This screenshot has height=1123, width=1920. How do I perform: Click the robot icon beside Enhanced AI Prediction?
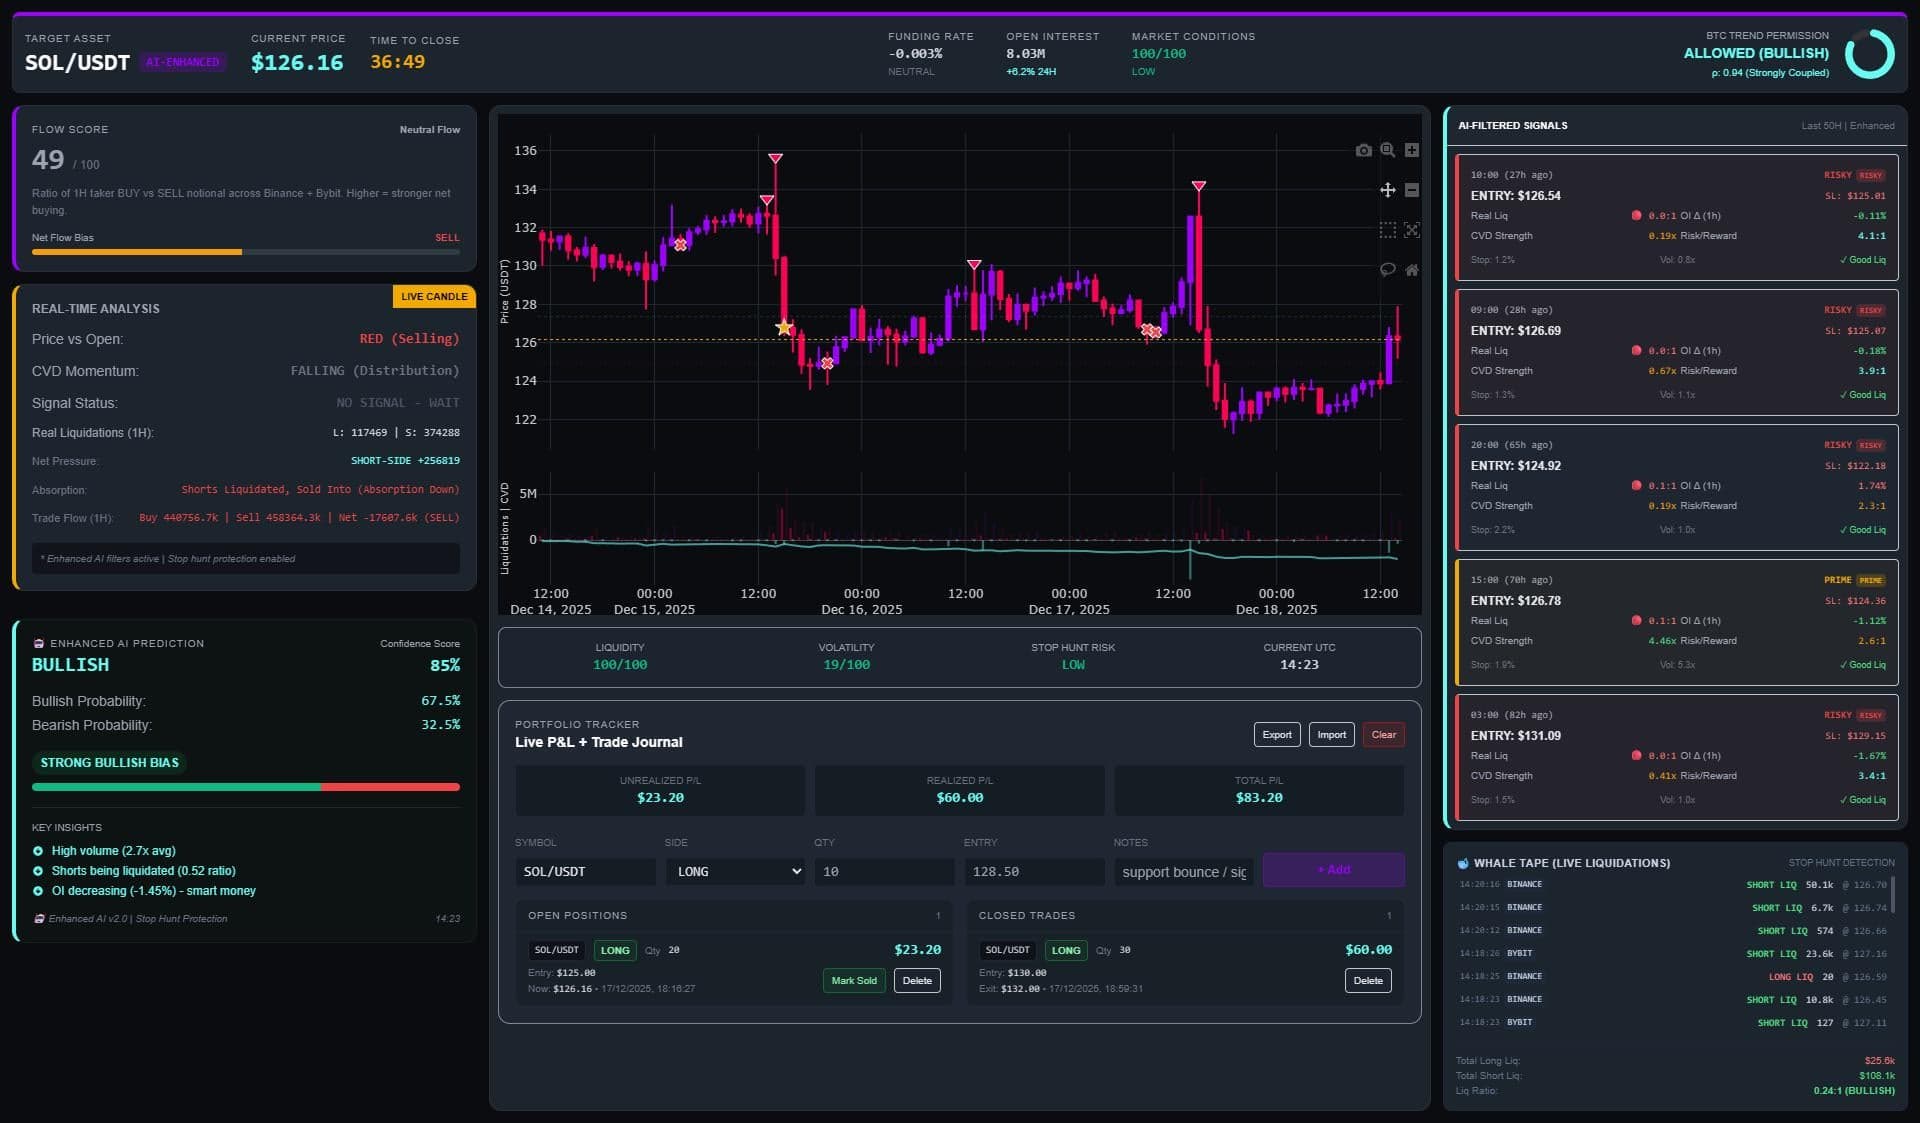click(38, 643)
